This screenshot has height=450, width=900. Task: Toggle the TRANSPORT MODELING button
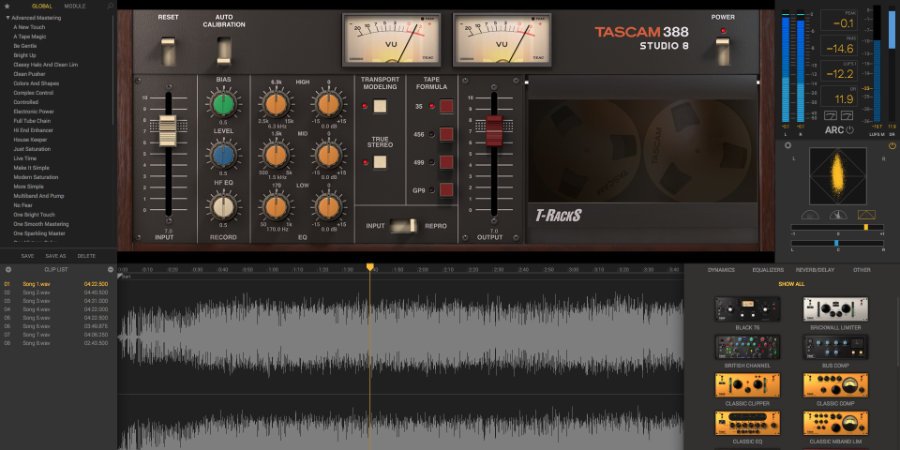[380, 106]
